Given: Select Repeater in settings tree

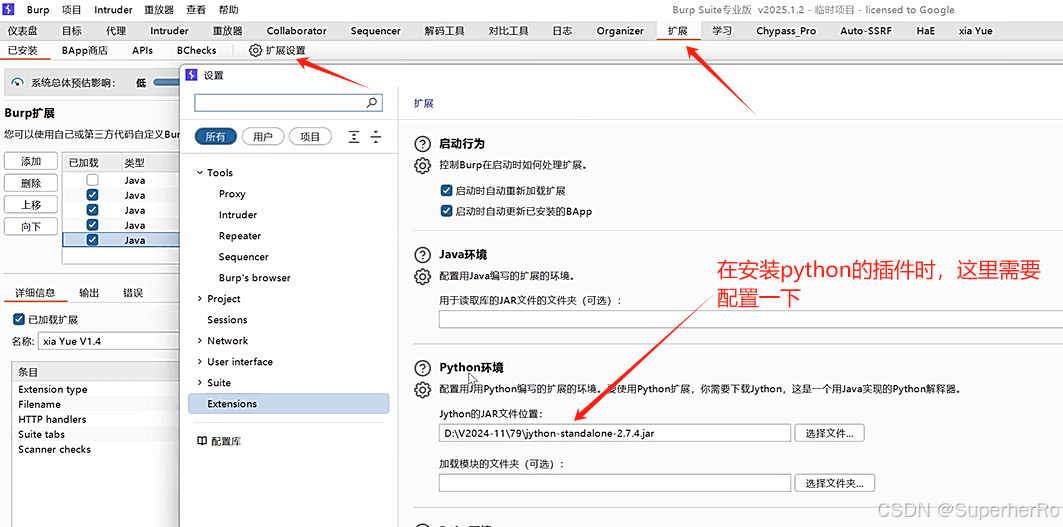Looking at the screenshot, I should click(240, 236).
